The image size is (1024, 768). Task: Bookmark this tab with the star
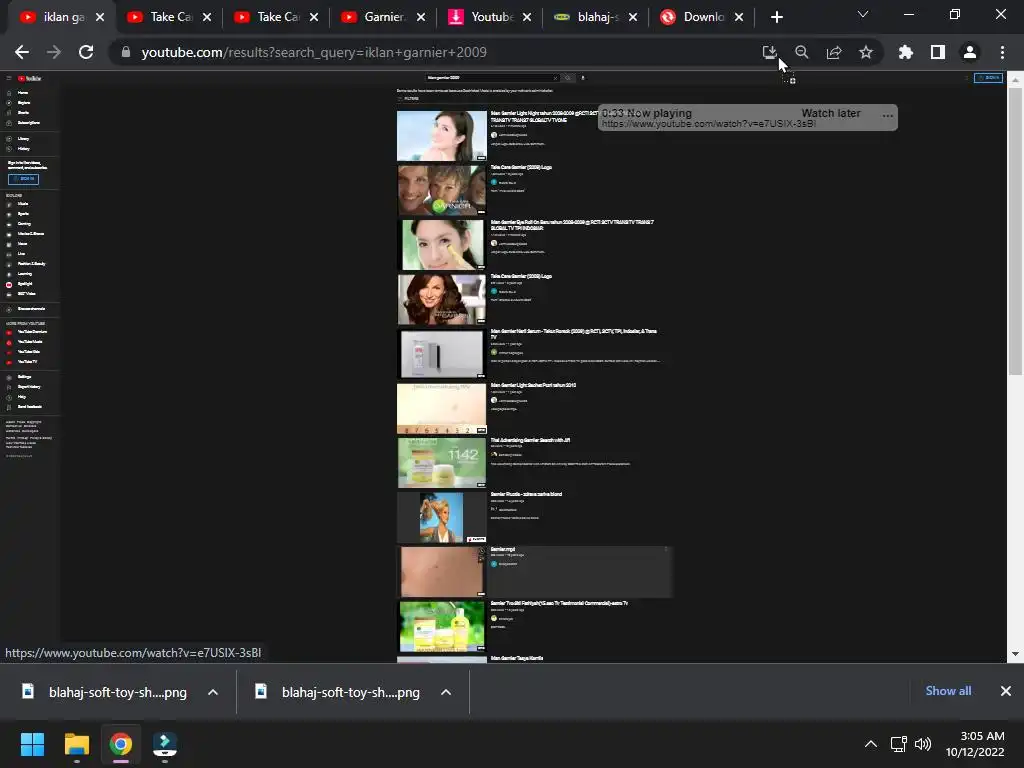[x=866, y=52]
